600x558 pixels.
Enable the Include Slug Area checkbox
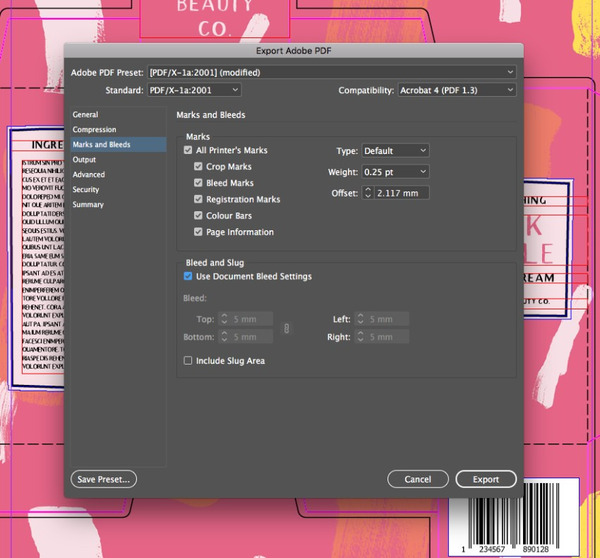coord(188,360)
